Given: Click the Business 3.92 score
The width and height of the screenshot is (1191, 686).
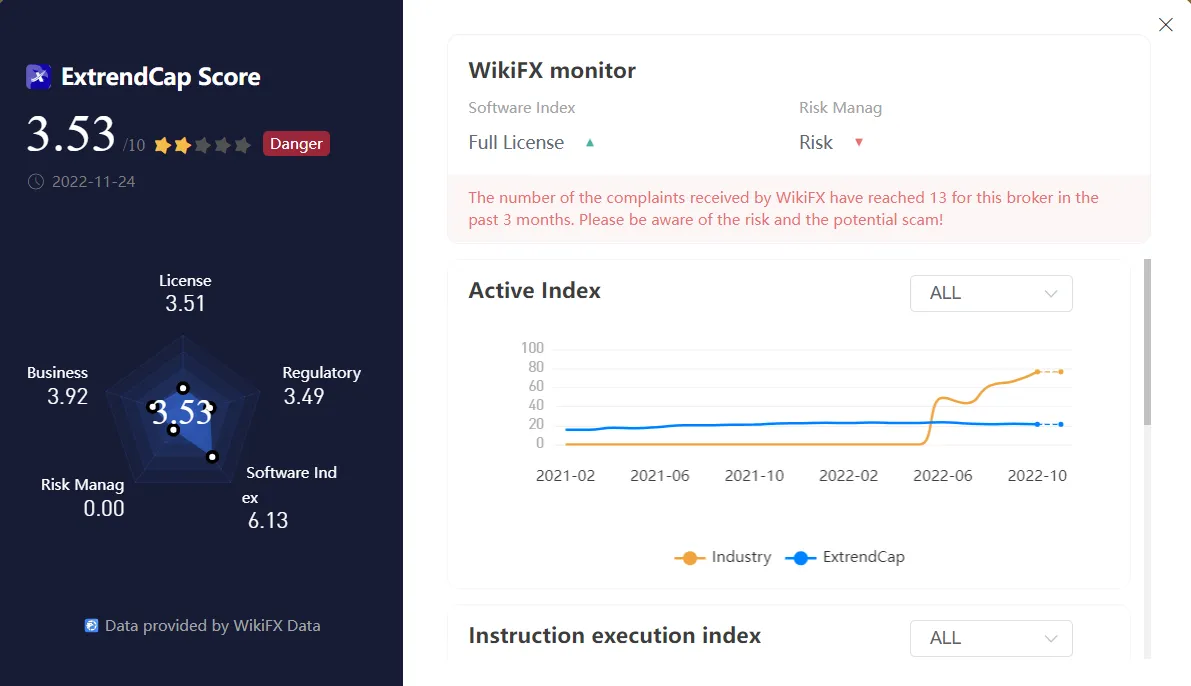Looking at the screenshot, I should [x=58, y=385].
